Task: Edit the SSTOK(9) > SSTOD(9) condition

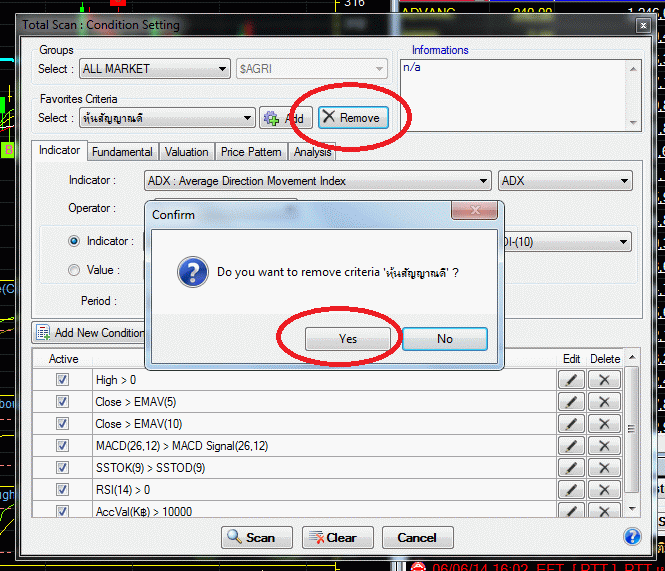Action: click(571, 468)
